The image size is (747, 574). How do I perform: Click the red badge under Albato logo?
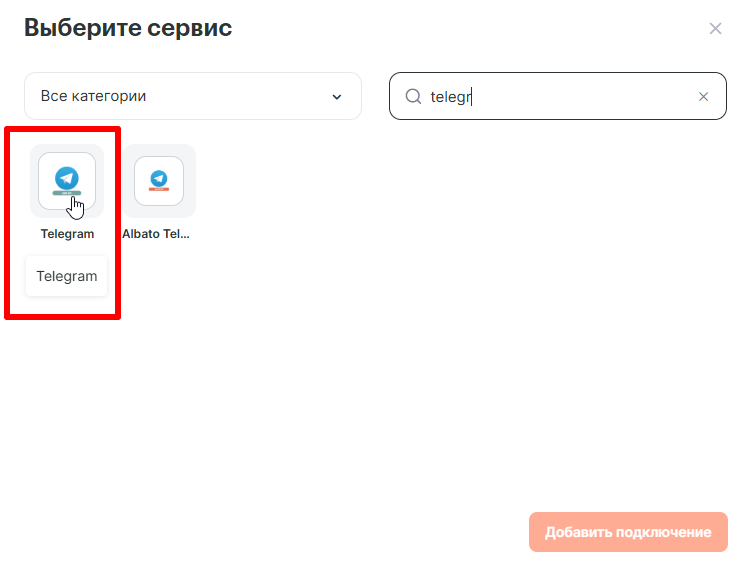[159, 190]
